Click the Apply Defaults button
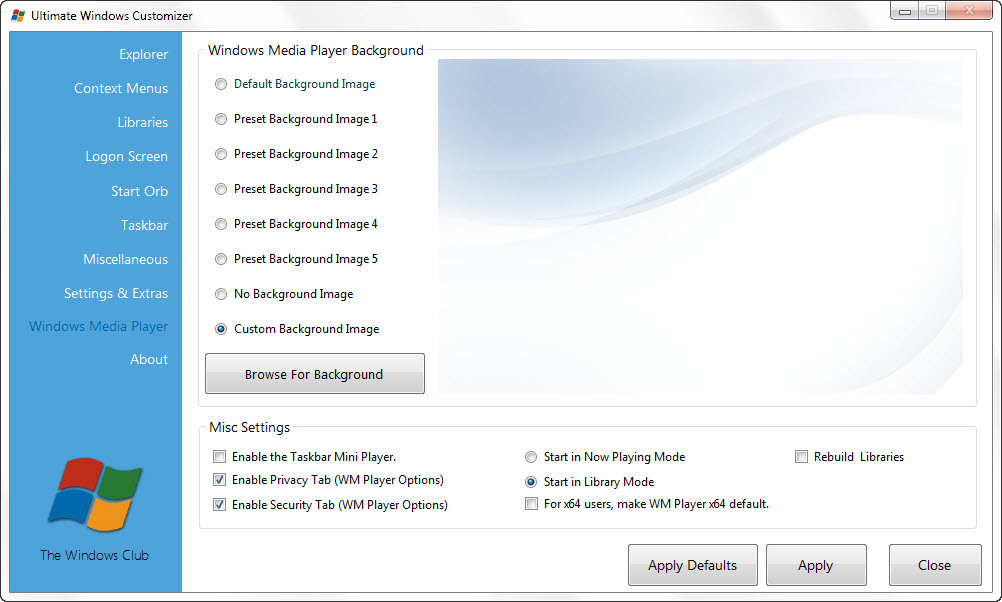Screen dimensions: 1002x602 click(692, 565)
